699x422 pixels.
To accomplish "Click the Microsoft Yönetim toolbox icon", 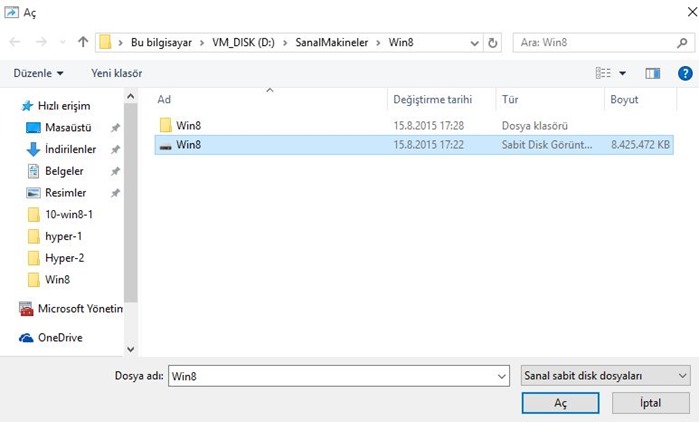I will (26, 309).
